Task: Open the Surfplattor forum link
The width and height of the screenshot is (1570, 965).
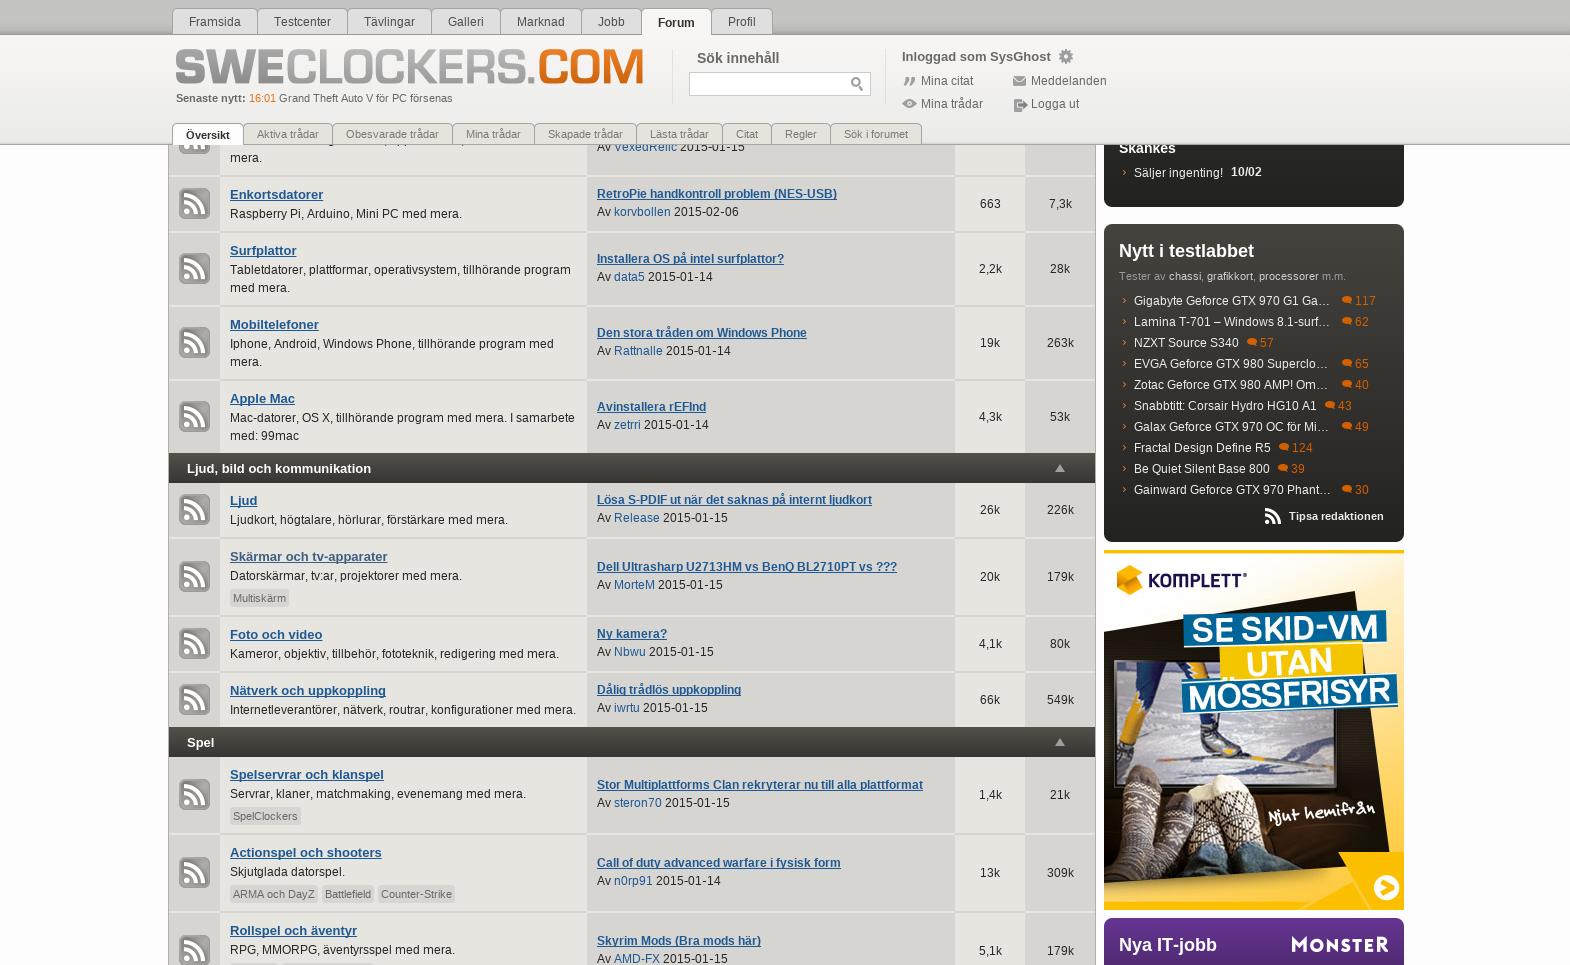Action: click(263, 250)
